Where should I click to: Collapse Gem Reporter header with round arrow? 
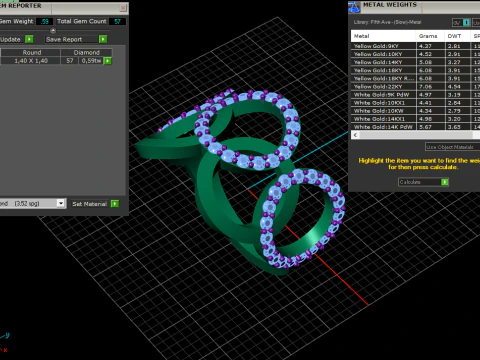[53, 30]
